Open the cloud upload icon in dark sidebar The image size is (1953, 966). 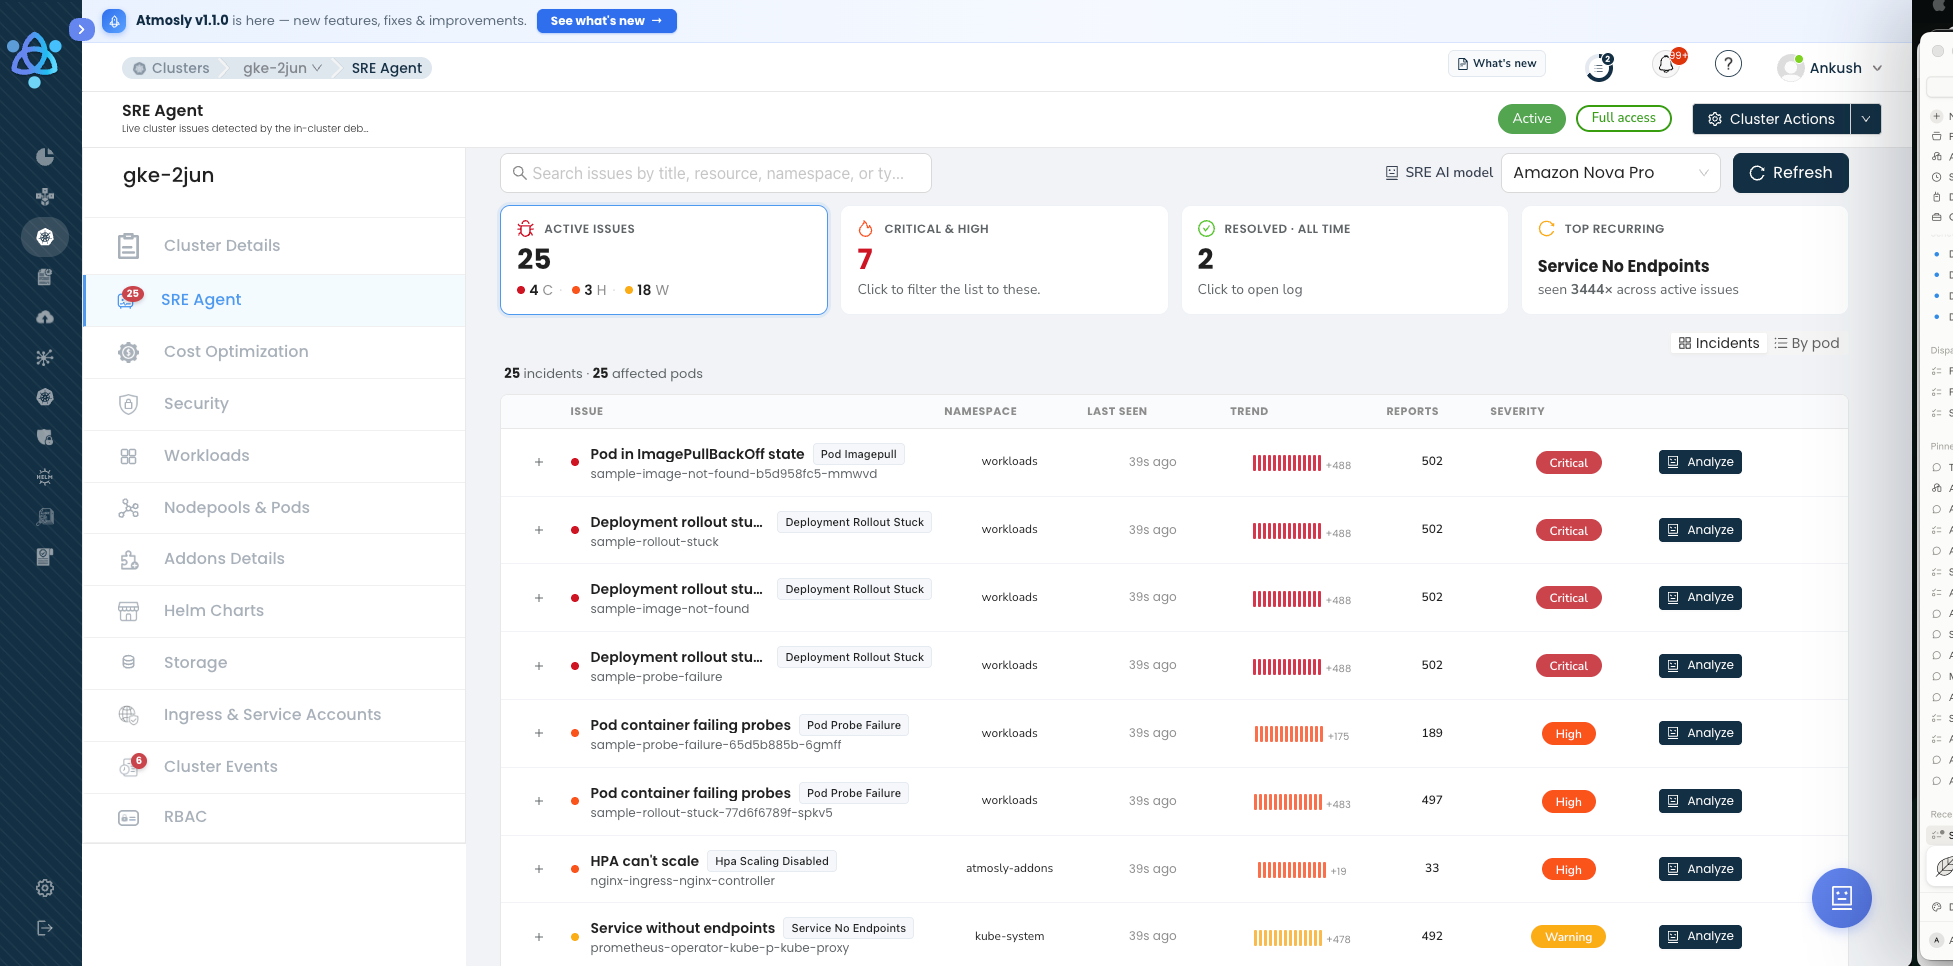point(45,317)
